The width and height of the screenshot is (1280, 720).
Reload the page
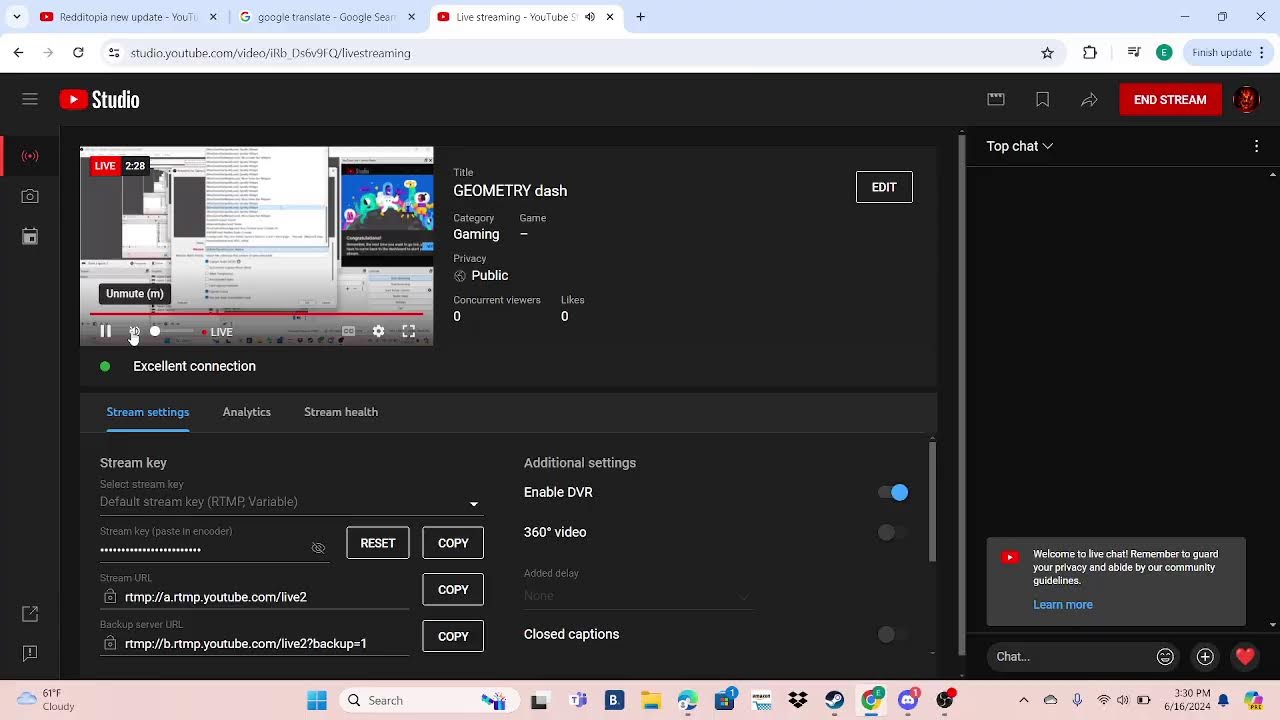[x=78, y=53]
